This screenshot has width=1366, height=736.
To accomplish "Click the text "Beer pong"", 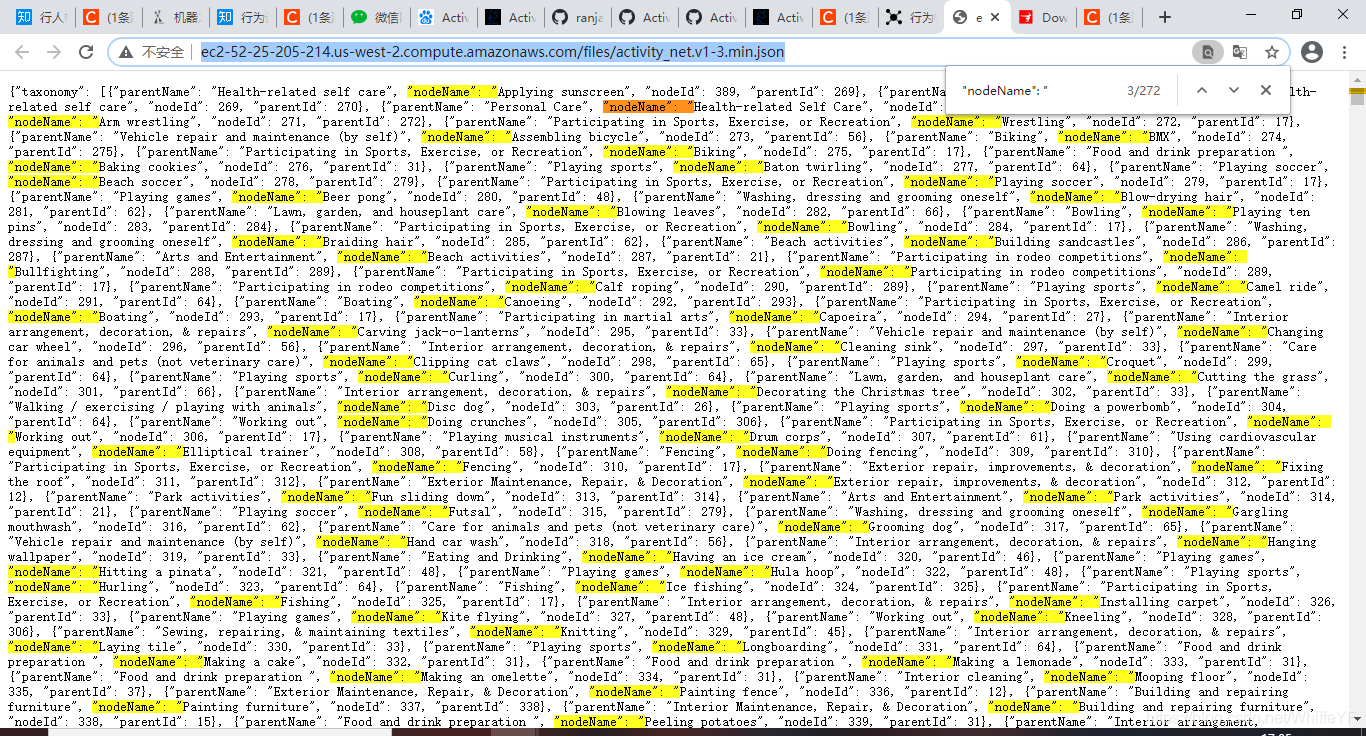I will point(354,197).
